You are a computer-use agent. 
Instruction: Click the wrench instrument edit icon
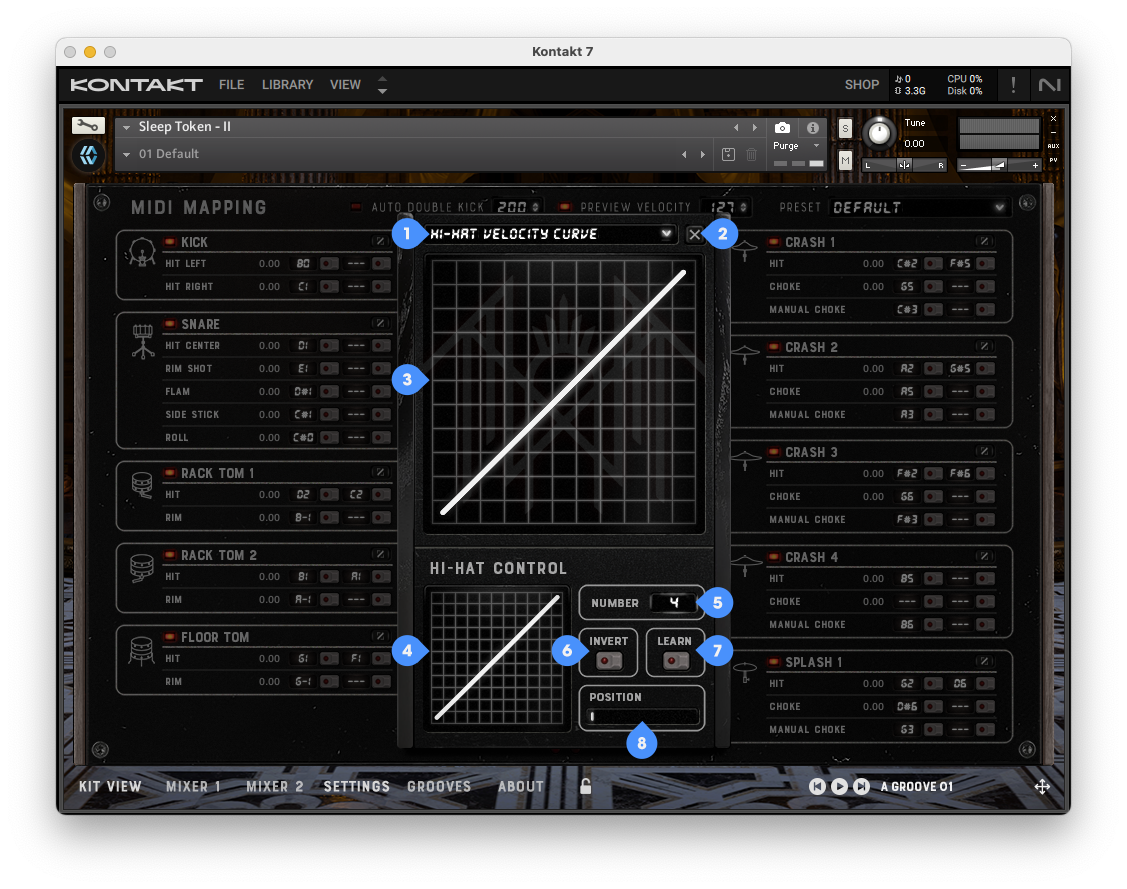[x=88, y=126]
